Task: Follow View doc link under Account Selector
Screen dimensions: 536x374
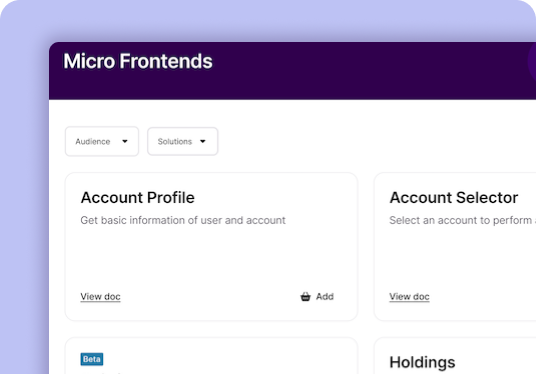Action: tap(409, 296)
